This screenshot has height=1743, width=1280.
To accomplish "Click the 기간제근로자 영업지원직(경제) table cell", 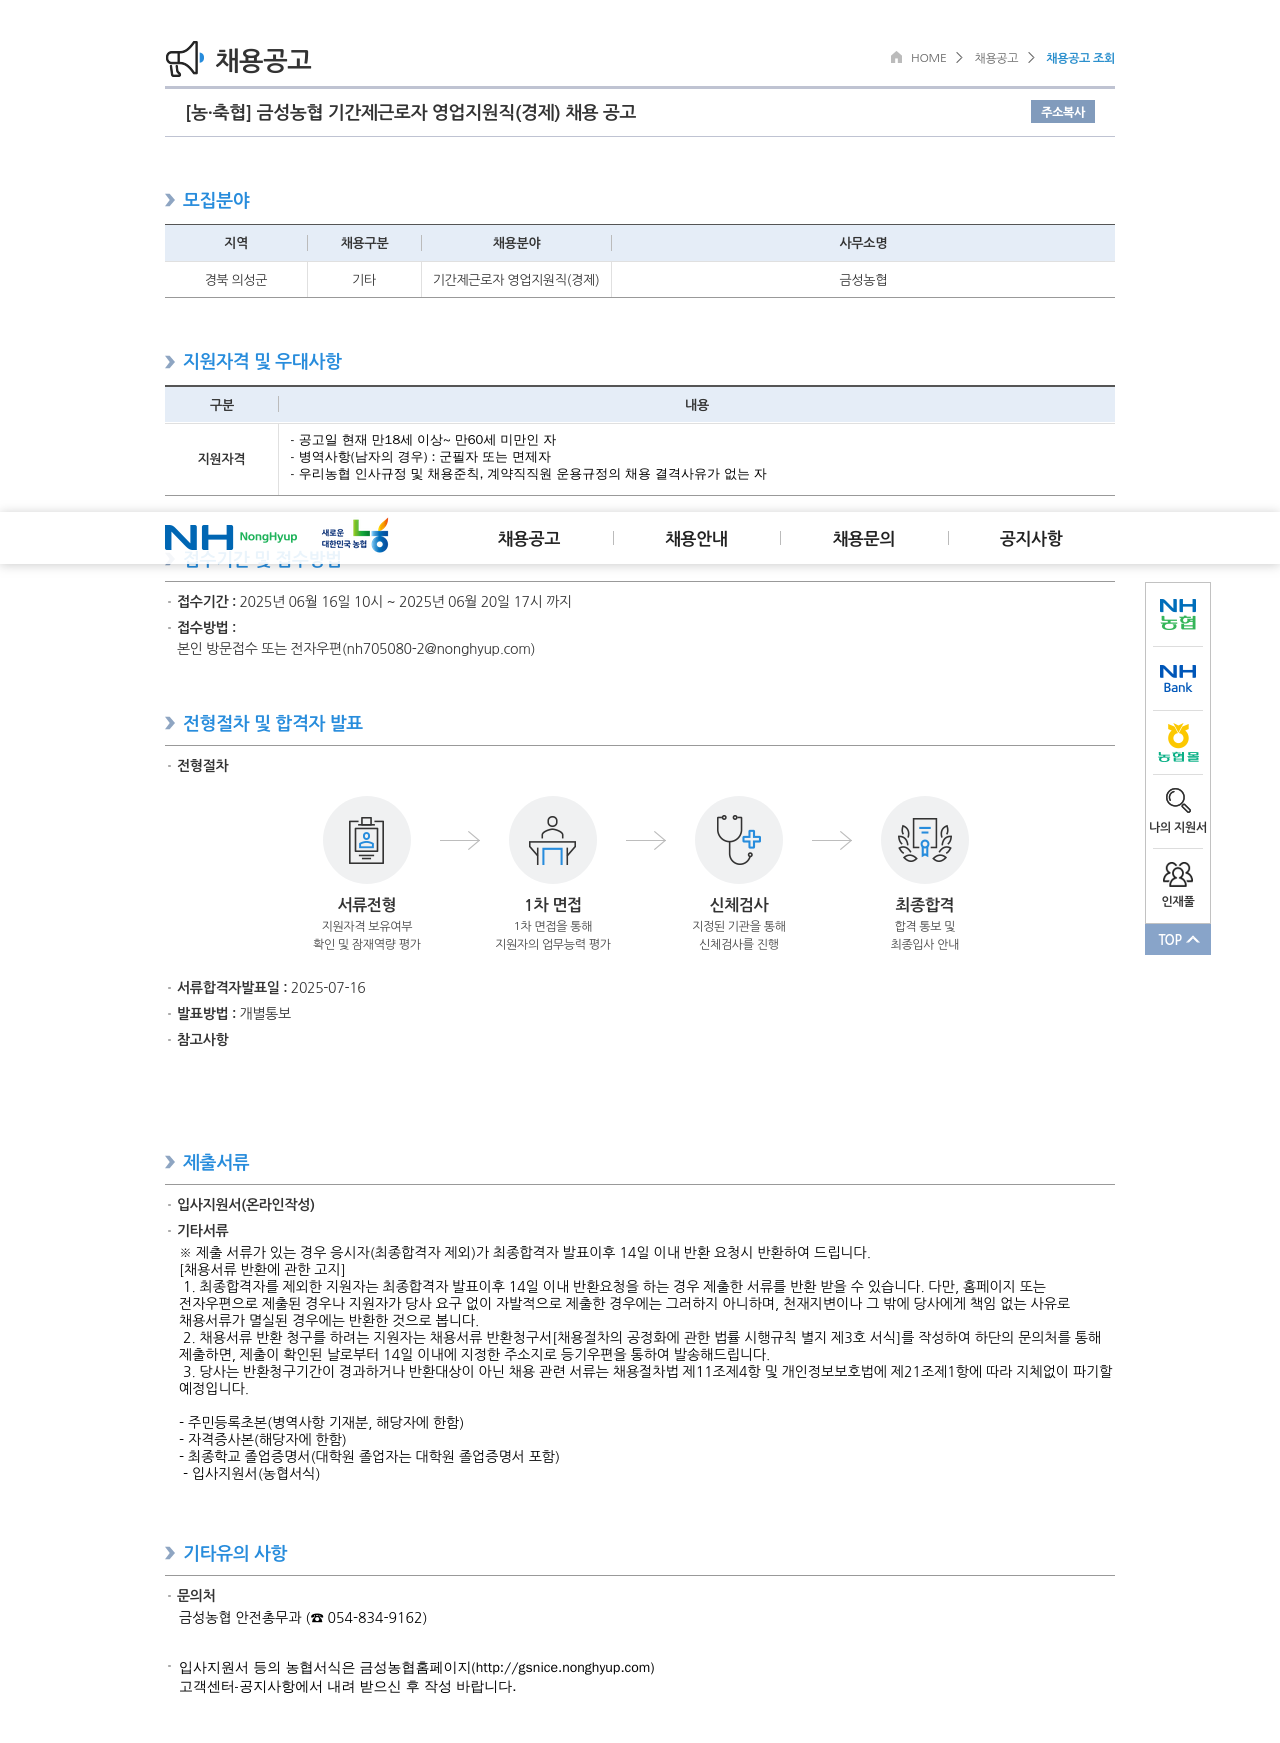I will [516, 280].
